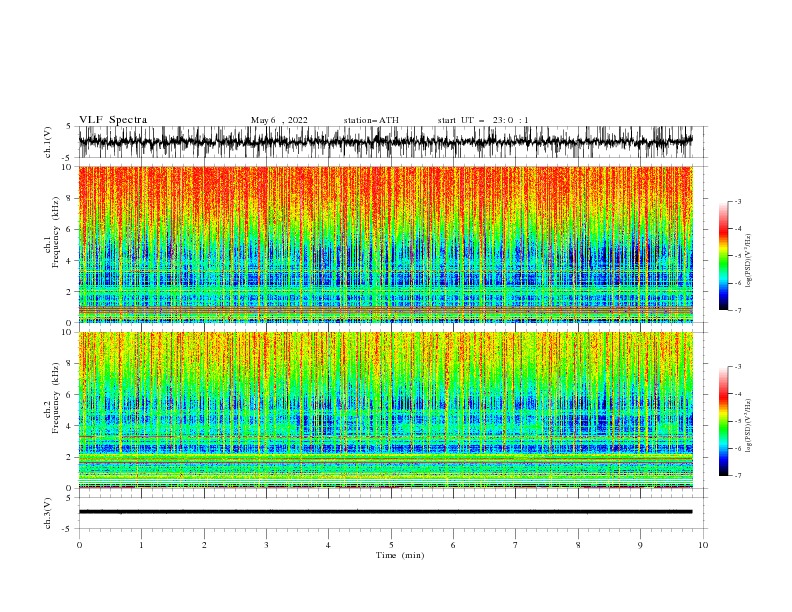The width and height of the screenshot is (792, 612).
Task: Click the 'Time (min)' axis label
Action: coord(400,555)
